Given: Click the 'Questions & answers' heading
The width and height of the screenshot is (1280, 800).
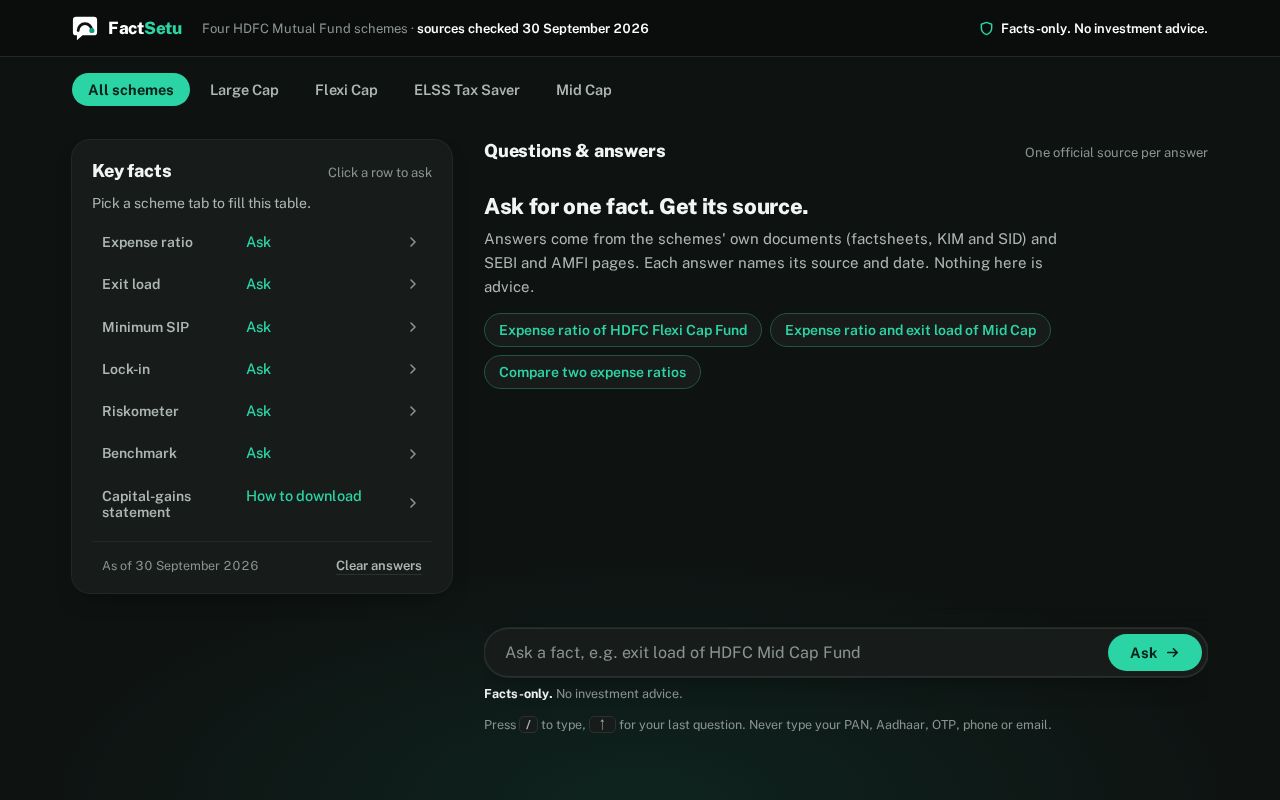Looking at the screenshot, I should [x=575, y=151].
